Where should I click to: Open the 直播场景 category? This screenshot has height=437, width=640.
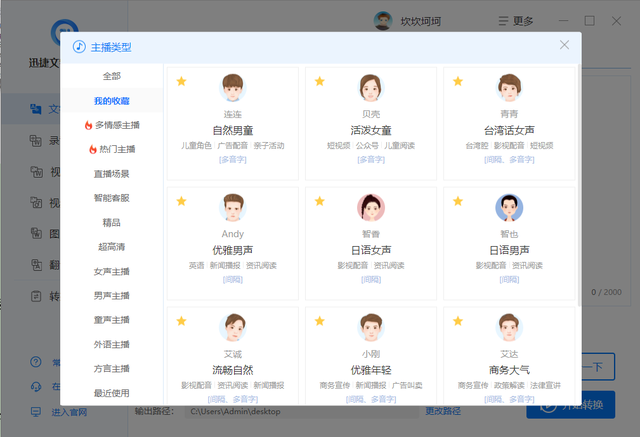111,174
